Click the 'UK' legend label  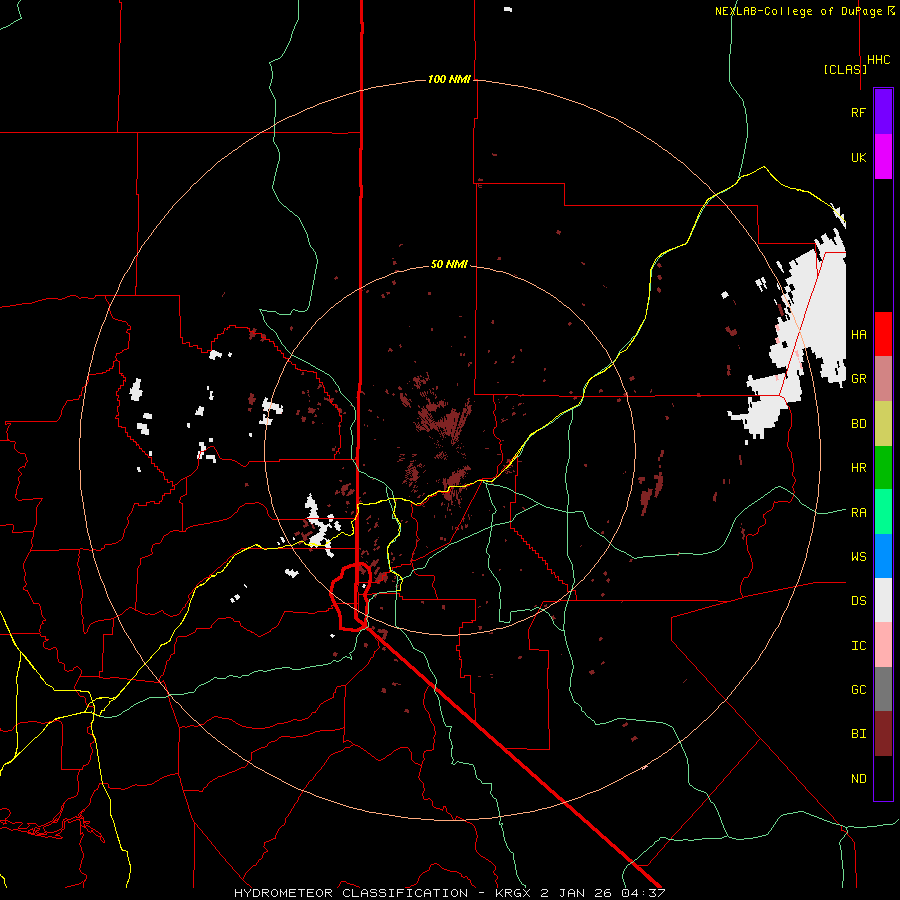point(858,157)
